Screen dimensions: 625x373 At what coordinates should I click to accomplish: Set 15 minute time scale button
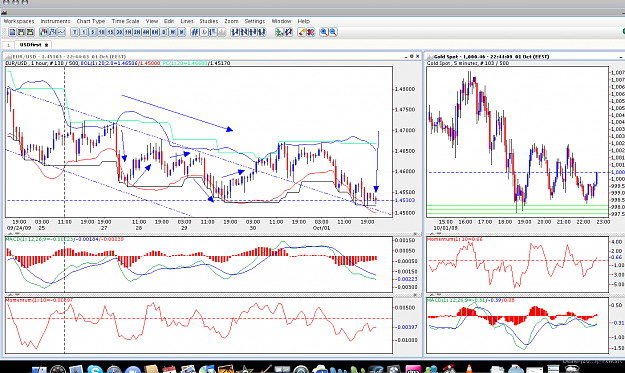(x=110, y=32)
